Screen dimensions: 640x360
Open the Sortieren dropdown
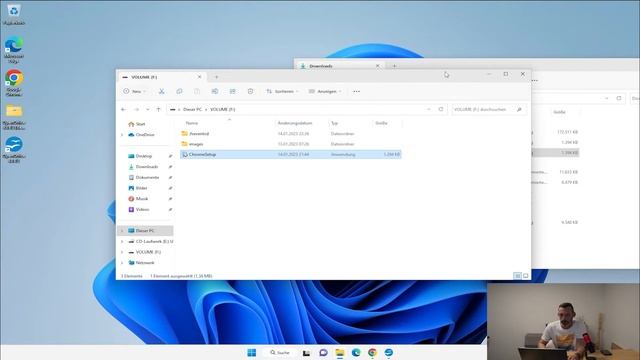[x=282, y=91]
